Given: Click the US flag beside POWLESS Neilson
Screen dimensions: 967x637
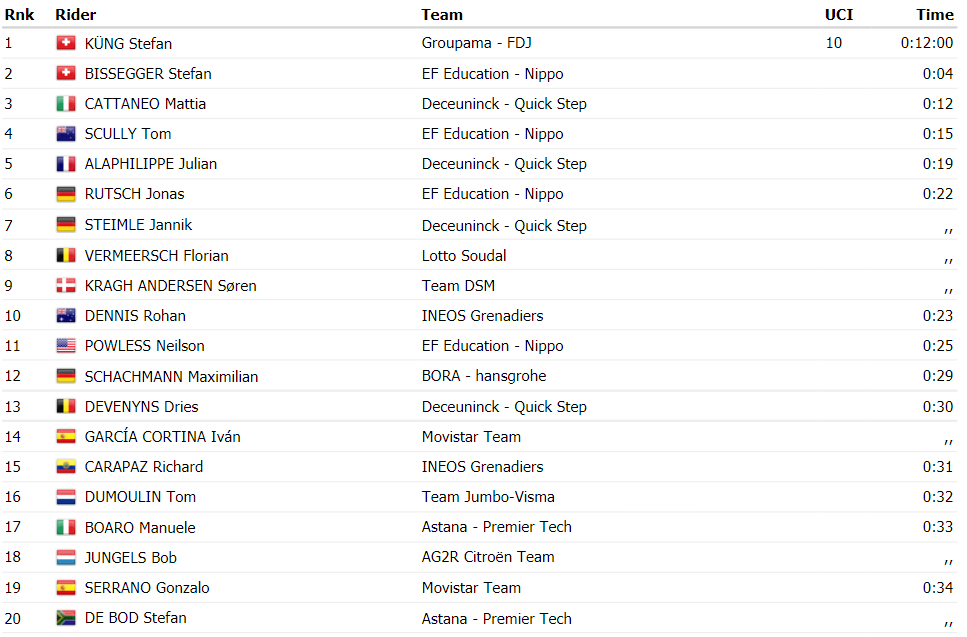Looking at the screenshot, I should pyautogui.click(x=65, y=346).
